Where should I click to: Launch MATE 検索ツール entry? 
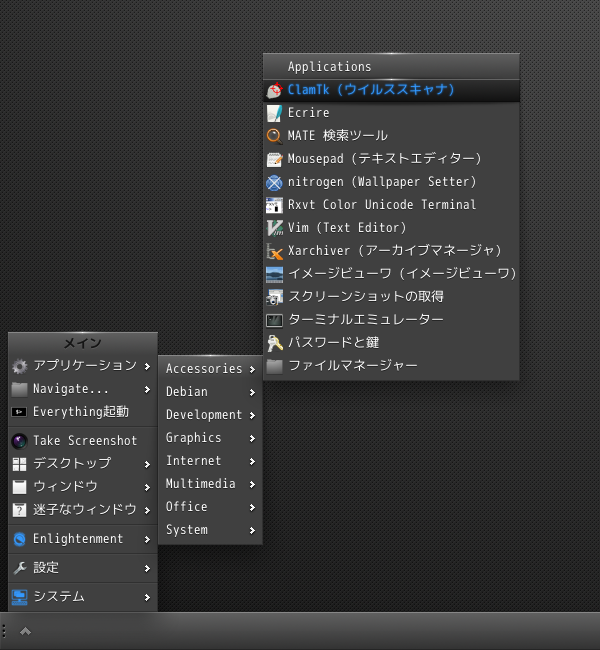(x=391, y=136)
